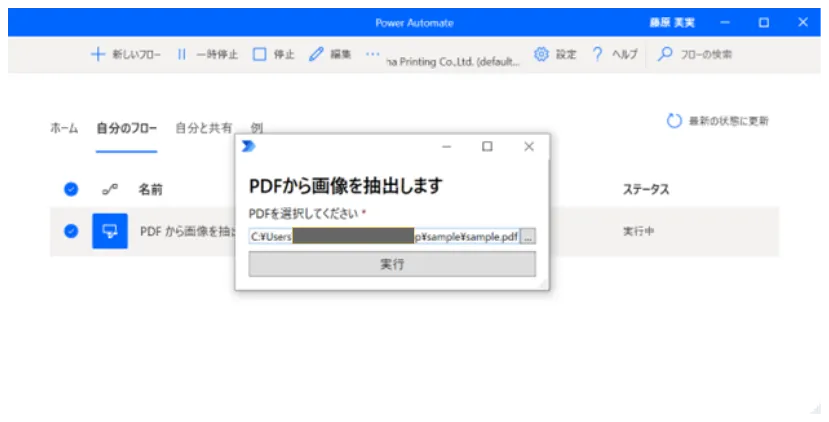
Task: Browse for PDF with the ... button
Action: coord(528,237)
